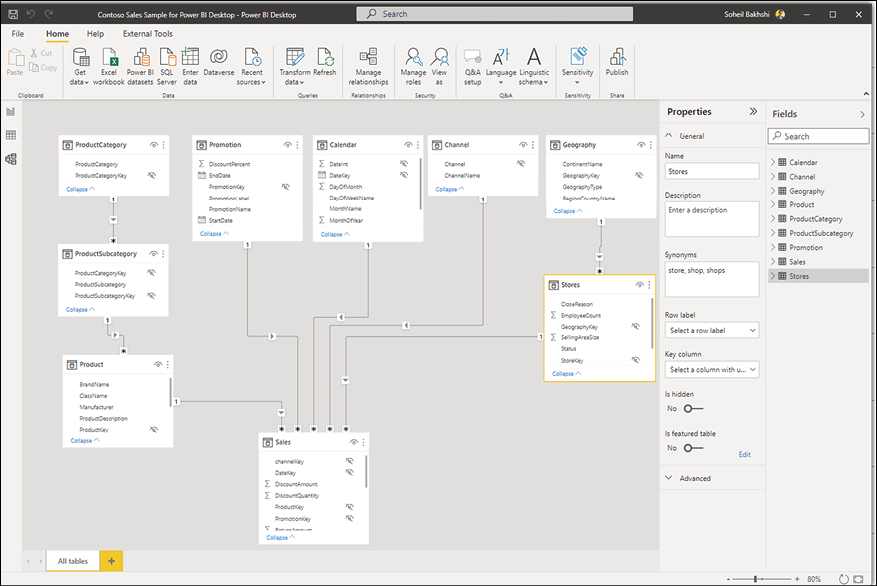Switch to Model view in sidebar
The height and width of the screenshot is (586, 877).
pyautogui.click(x=11, y=159)
